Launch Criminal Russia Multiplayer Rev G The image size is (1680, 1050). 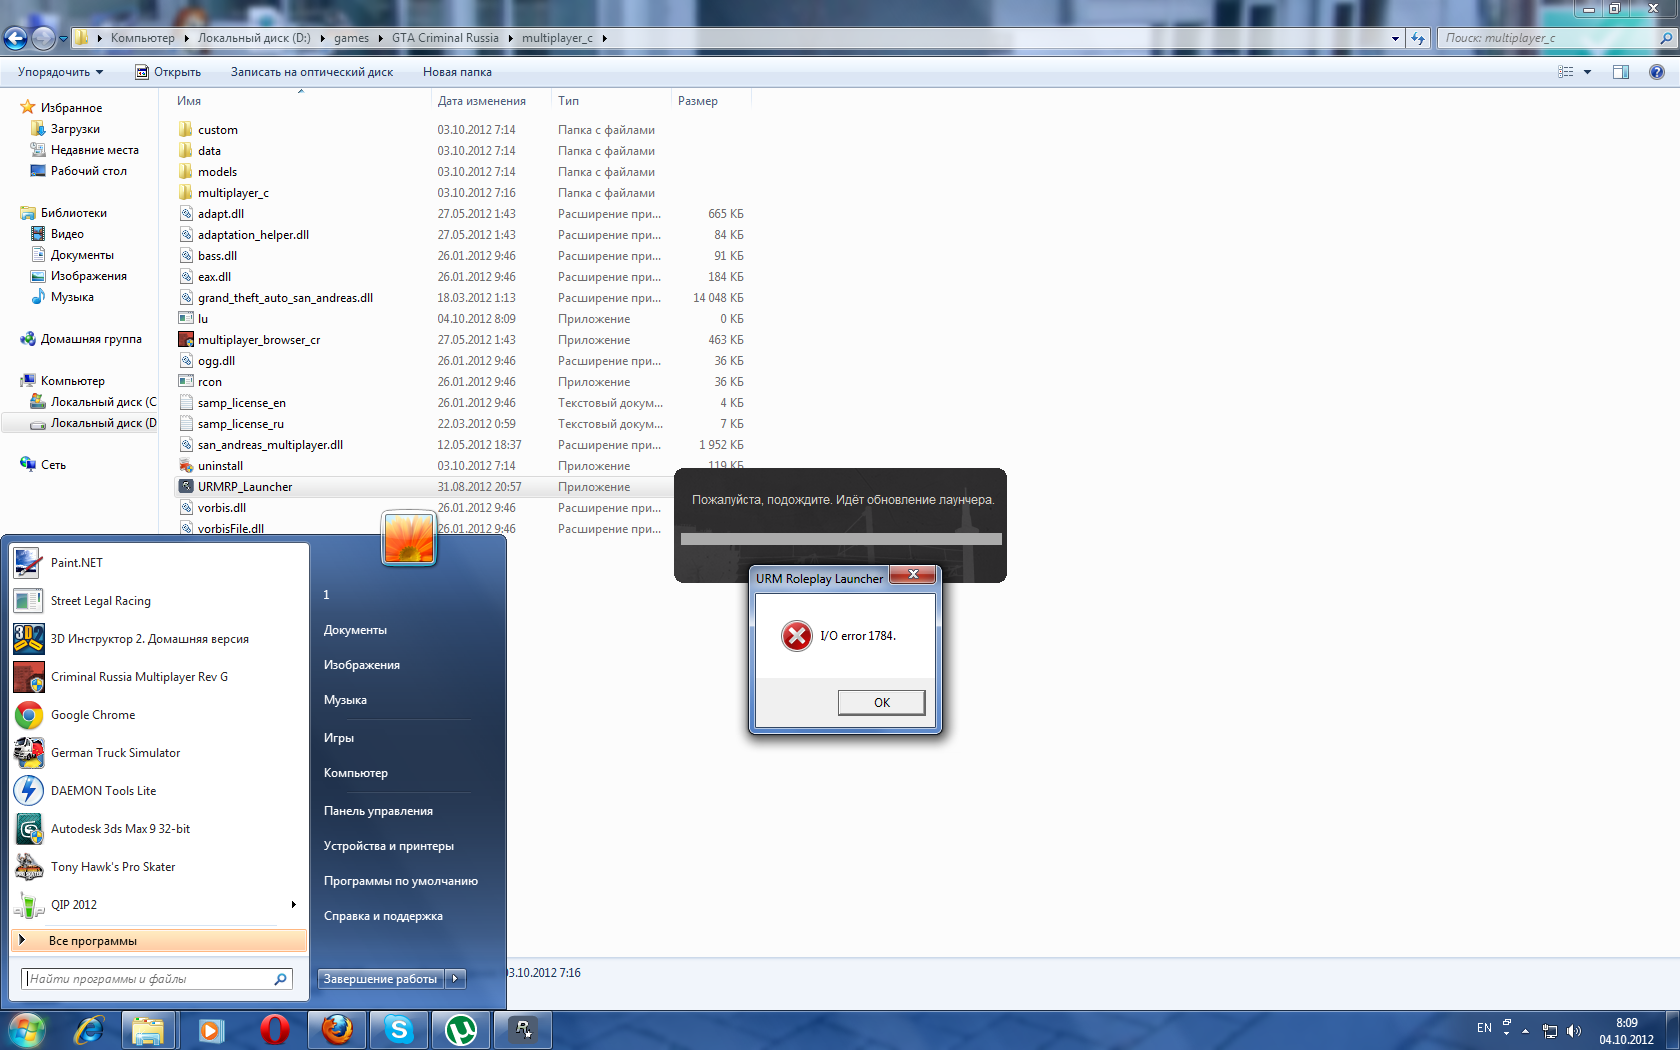pos(158,677)
